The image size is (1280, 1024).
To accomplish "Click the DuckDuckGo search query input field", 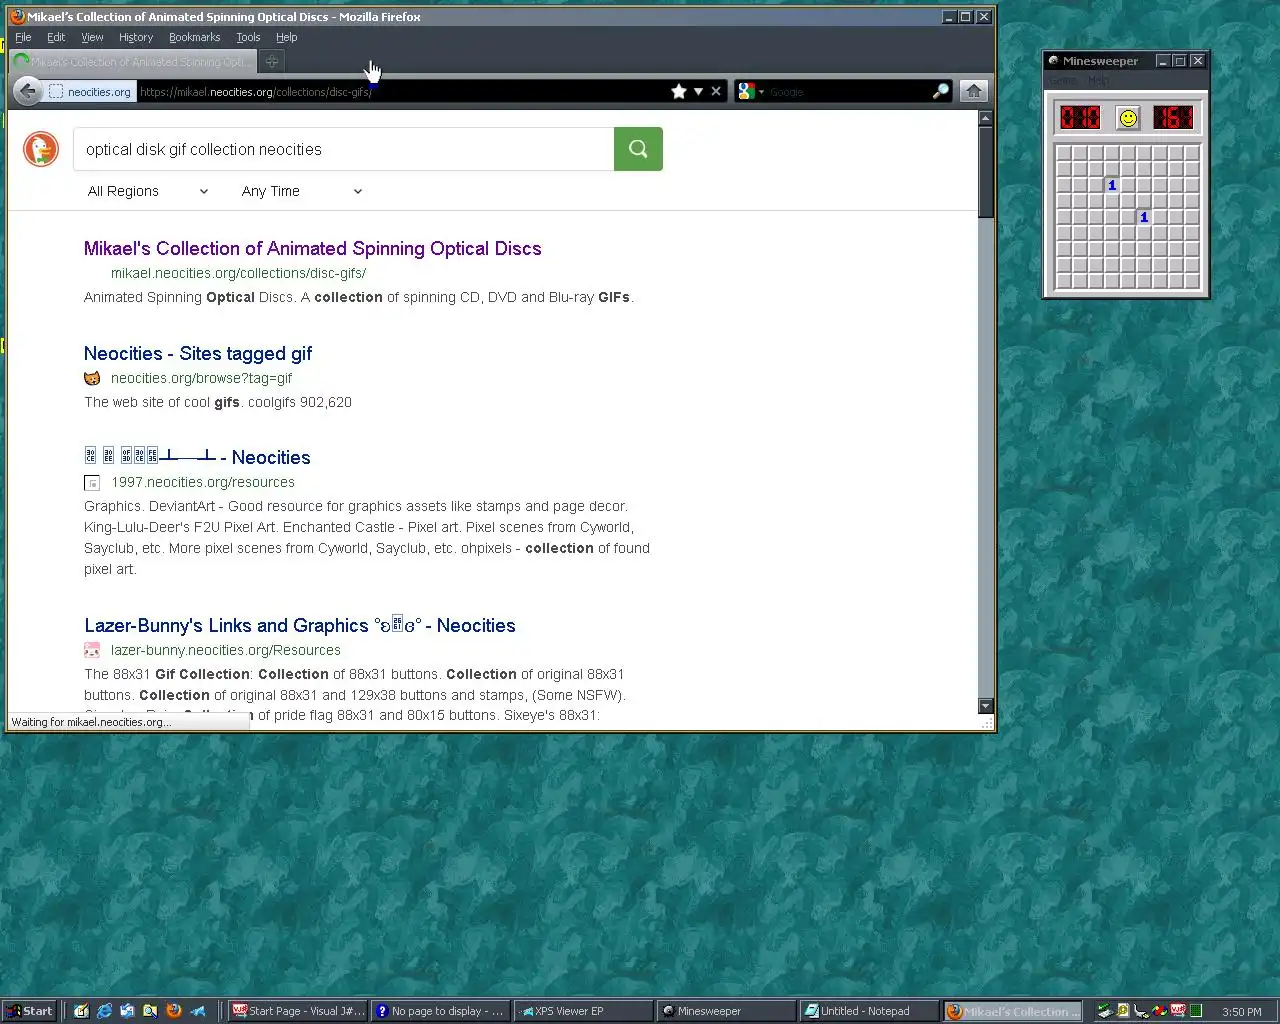I will [344, 149].
